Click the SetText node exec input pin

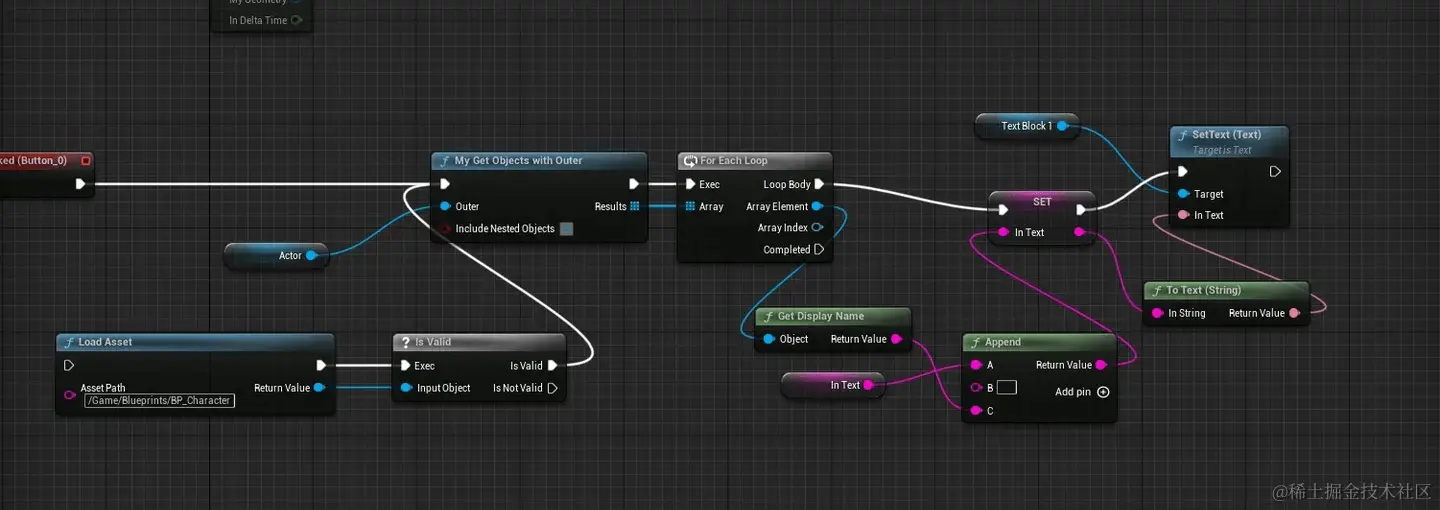[x=1184, y=172]
